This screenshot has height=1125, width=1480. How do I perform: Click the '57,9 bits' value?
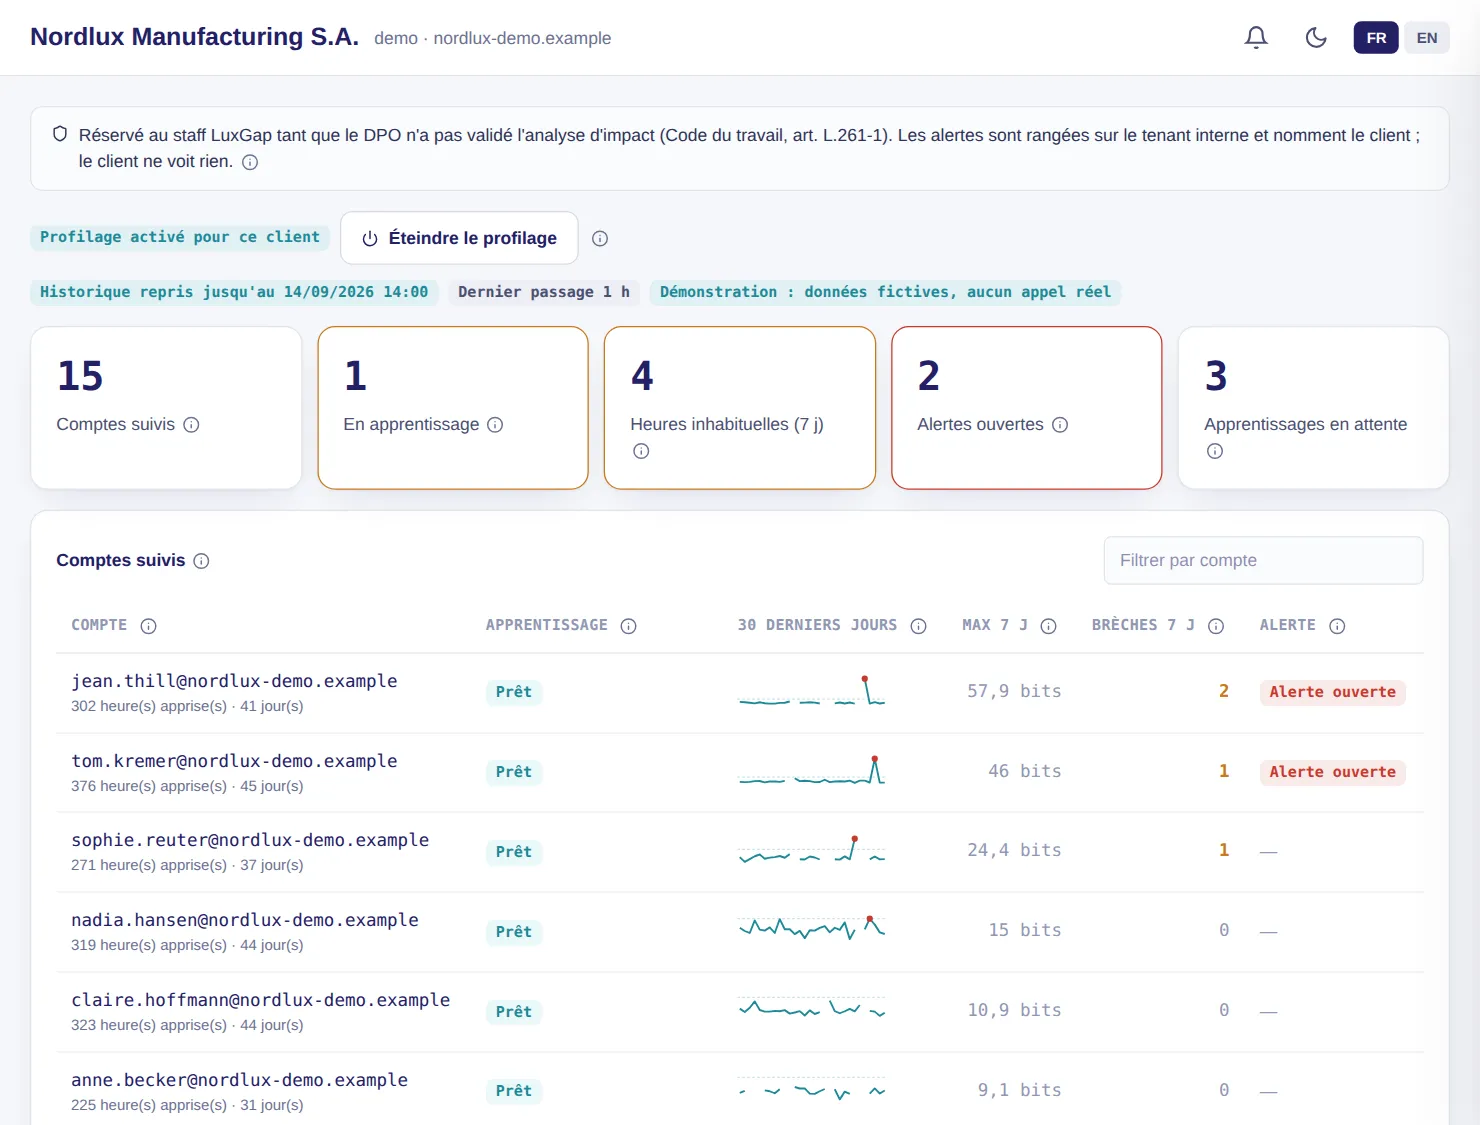pos(1014,691)
